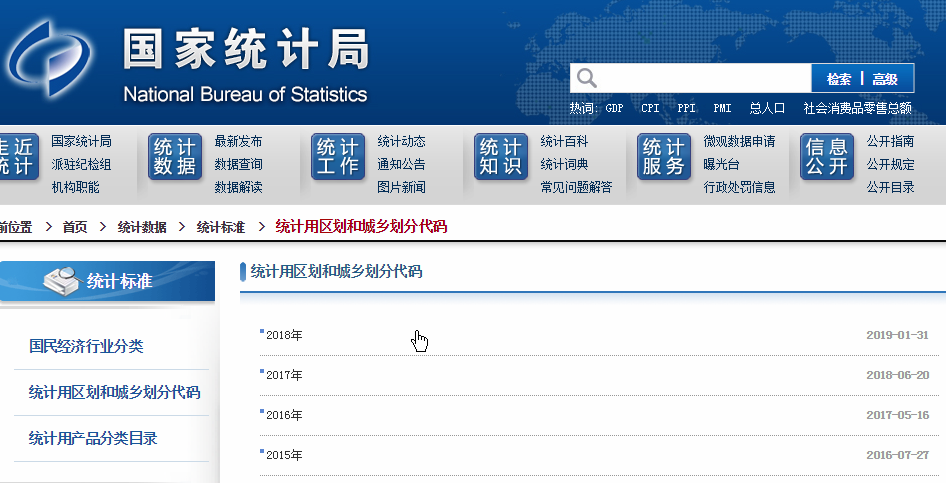Viewport: 946px width, 483px height.
Task: Open the 2016年 list entry
Action: (284, 415)
